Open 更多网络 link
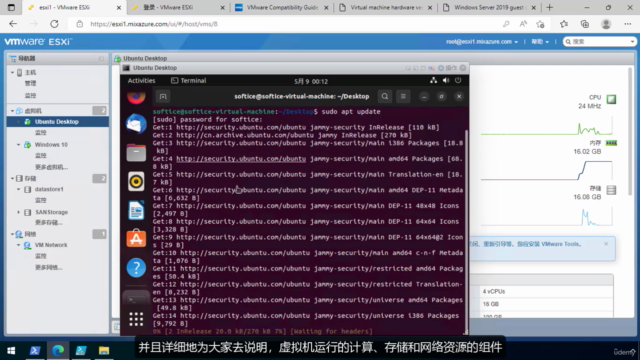The width and height of the screenshot is (640, 360). click(49, 267)
